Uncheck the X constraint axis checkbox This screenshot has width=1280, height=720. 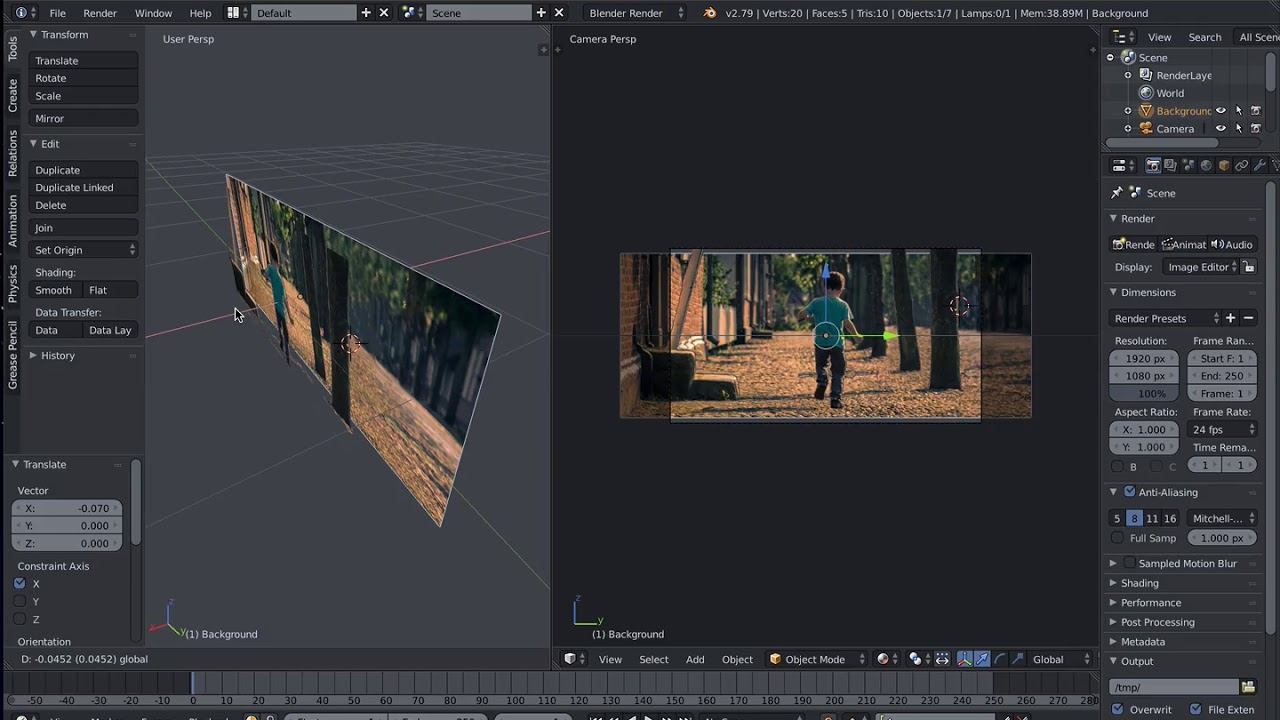click(x=20, y=583)
